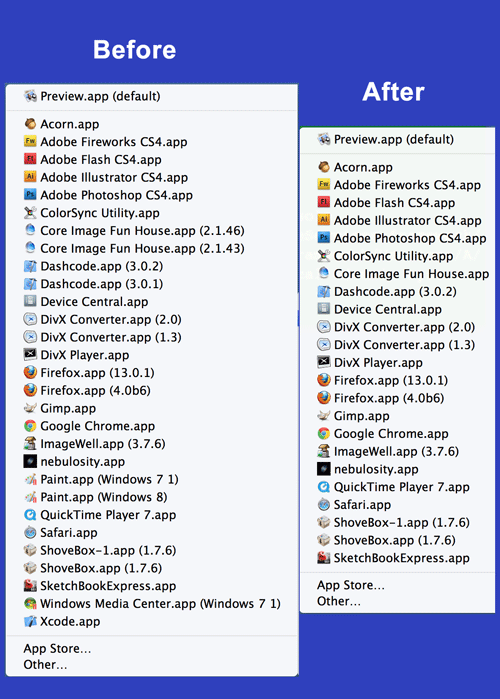Click the Xcode.app icon
This screenshot has width=500, height=699.
[x=30, y=621]
